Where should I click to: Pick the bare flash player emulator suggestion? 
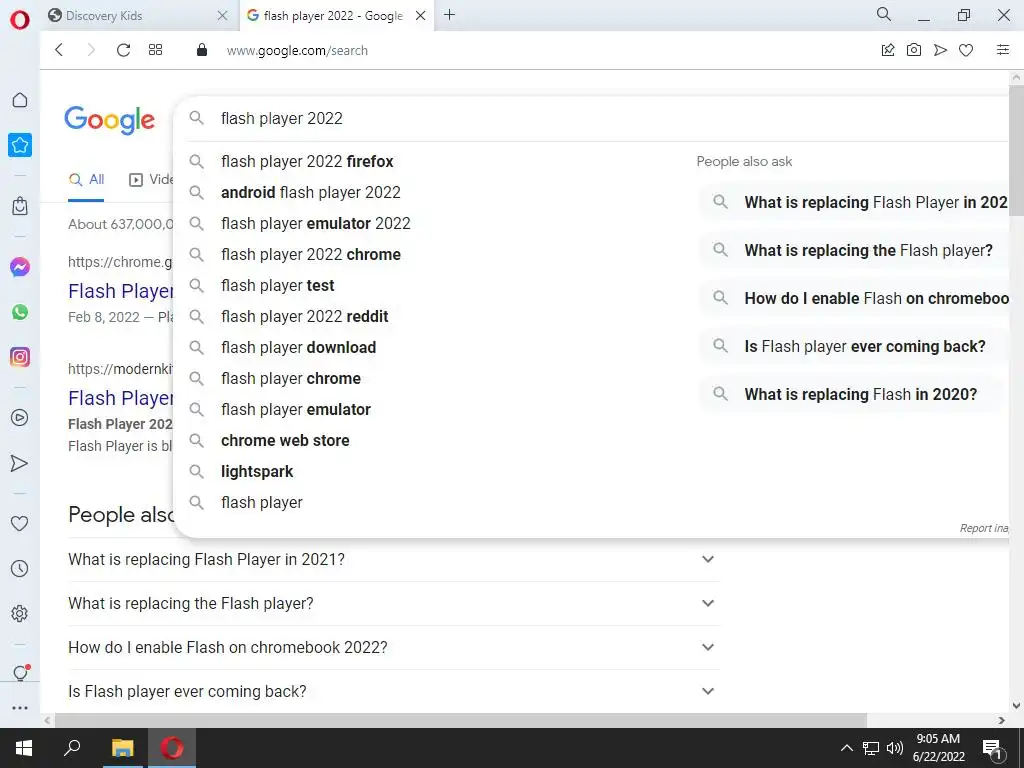[296, 409]
